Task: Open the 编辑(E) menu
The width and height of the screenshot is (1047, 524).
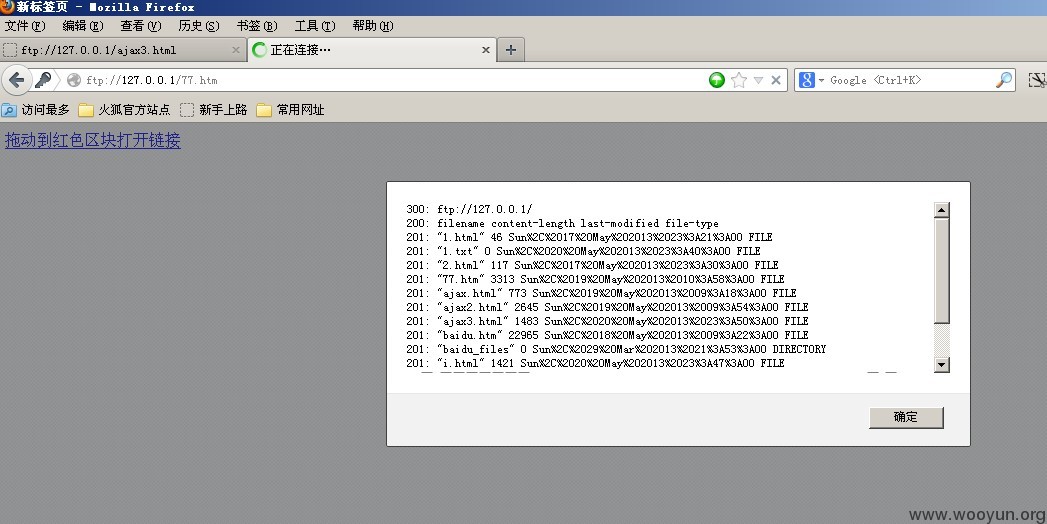Action: [83, 26]
